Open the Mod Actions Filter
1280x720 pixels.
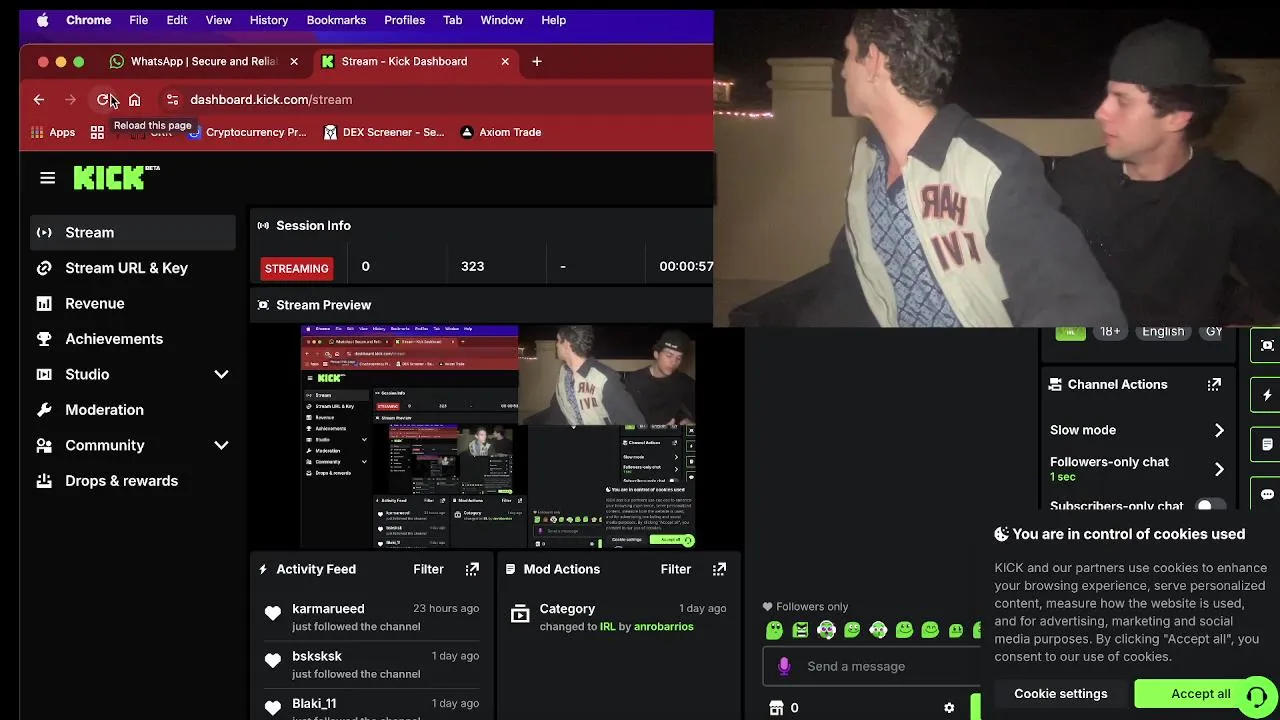point(675,569)
